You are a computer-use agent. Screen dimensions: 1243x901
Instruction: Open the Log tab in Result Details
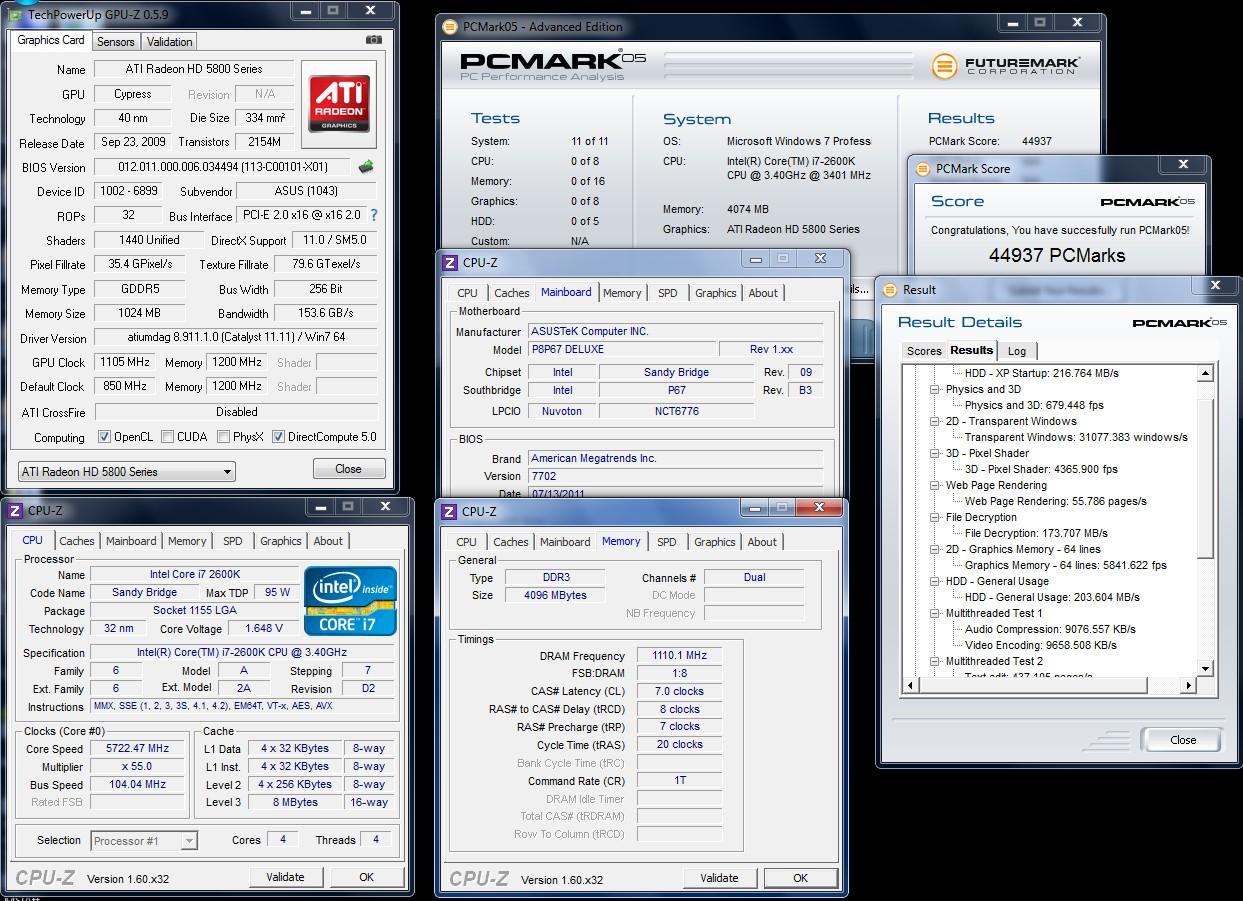tap(1017, 351)
